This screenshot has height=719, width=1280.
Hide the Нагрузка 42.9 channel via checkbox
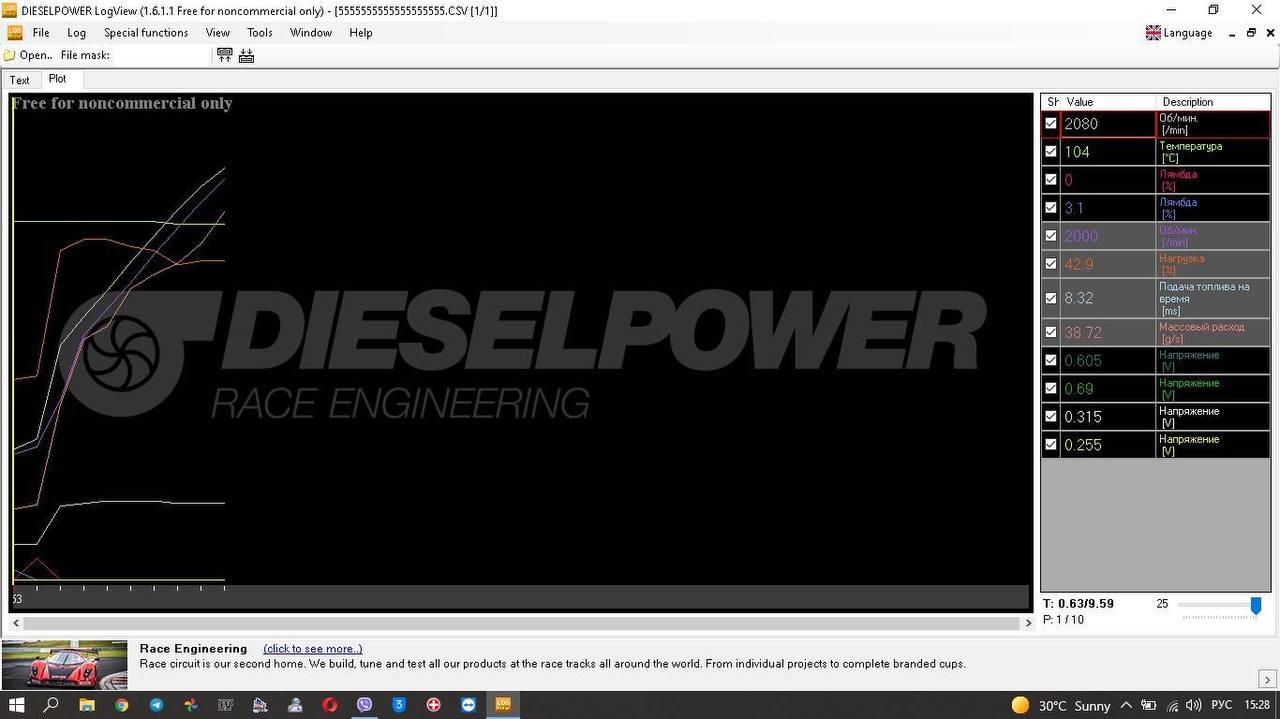point(1051,264)
